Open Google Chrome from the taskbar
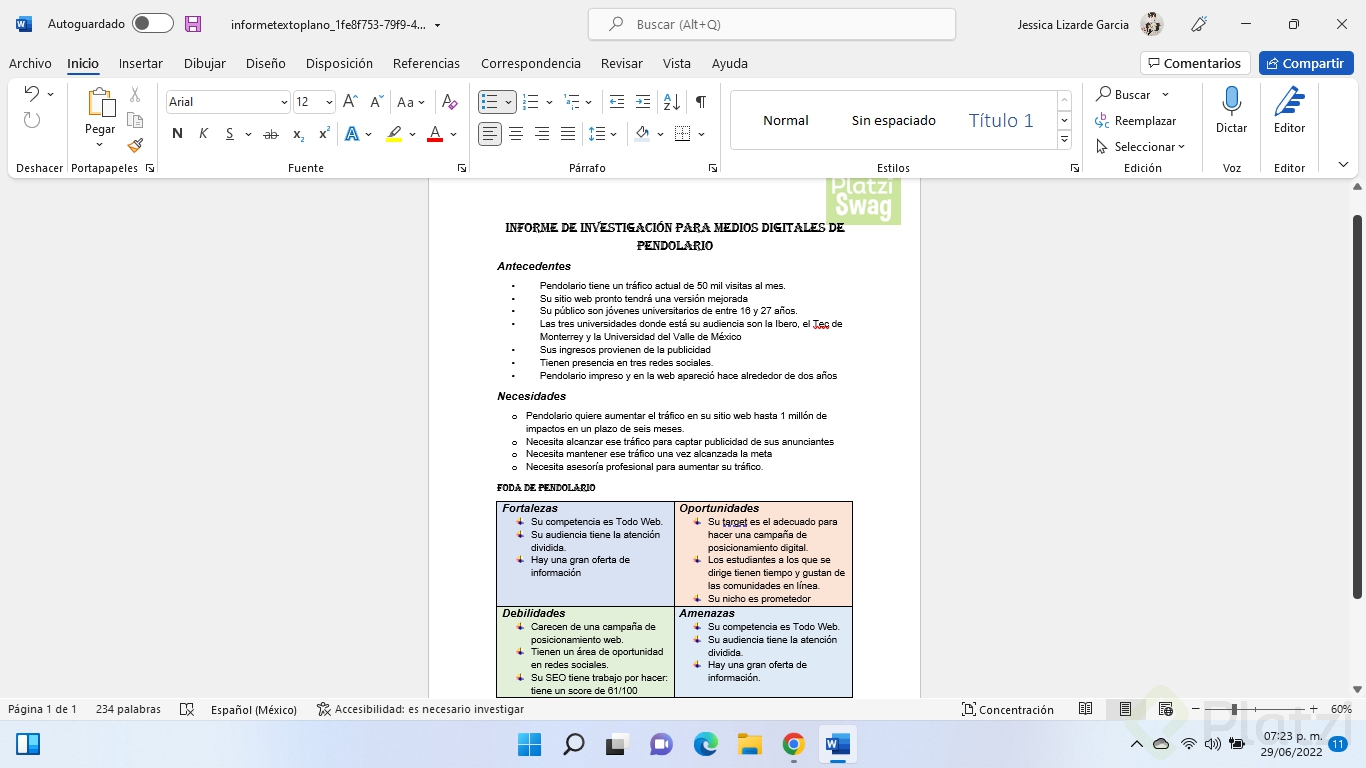The width and height of the screenshot is (1366, 768). (x=794, y=744)
